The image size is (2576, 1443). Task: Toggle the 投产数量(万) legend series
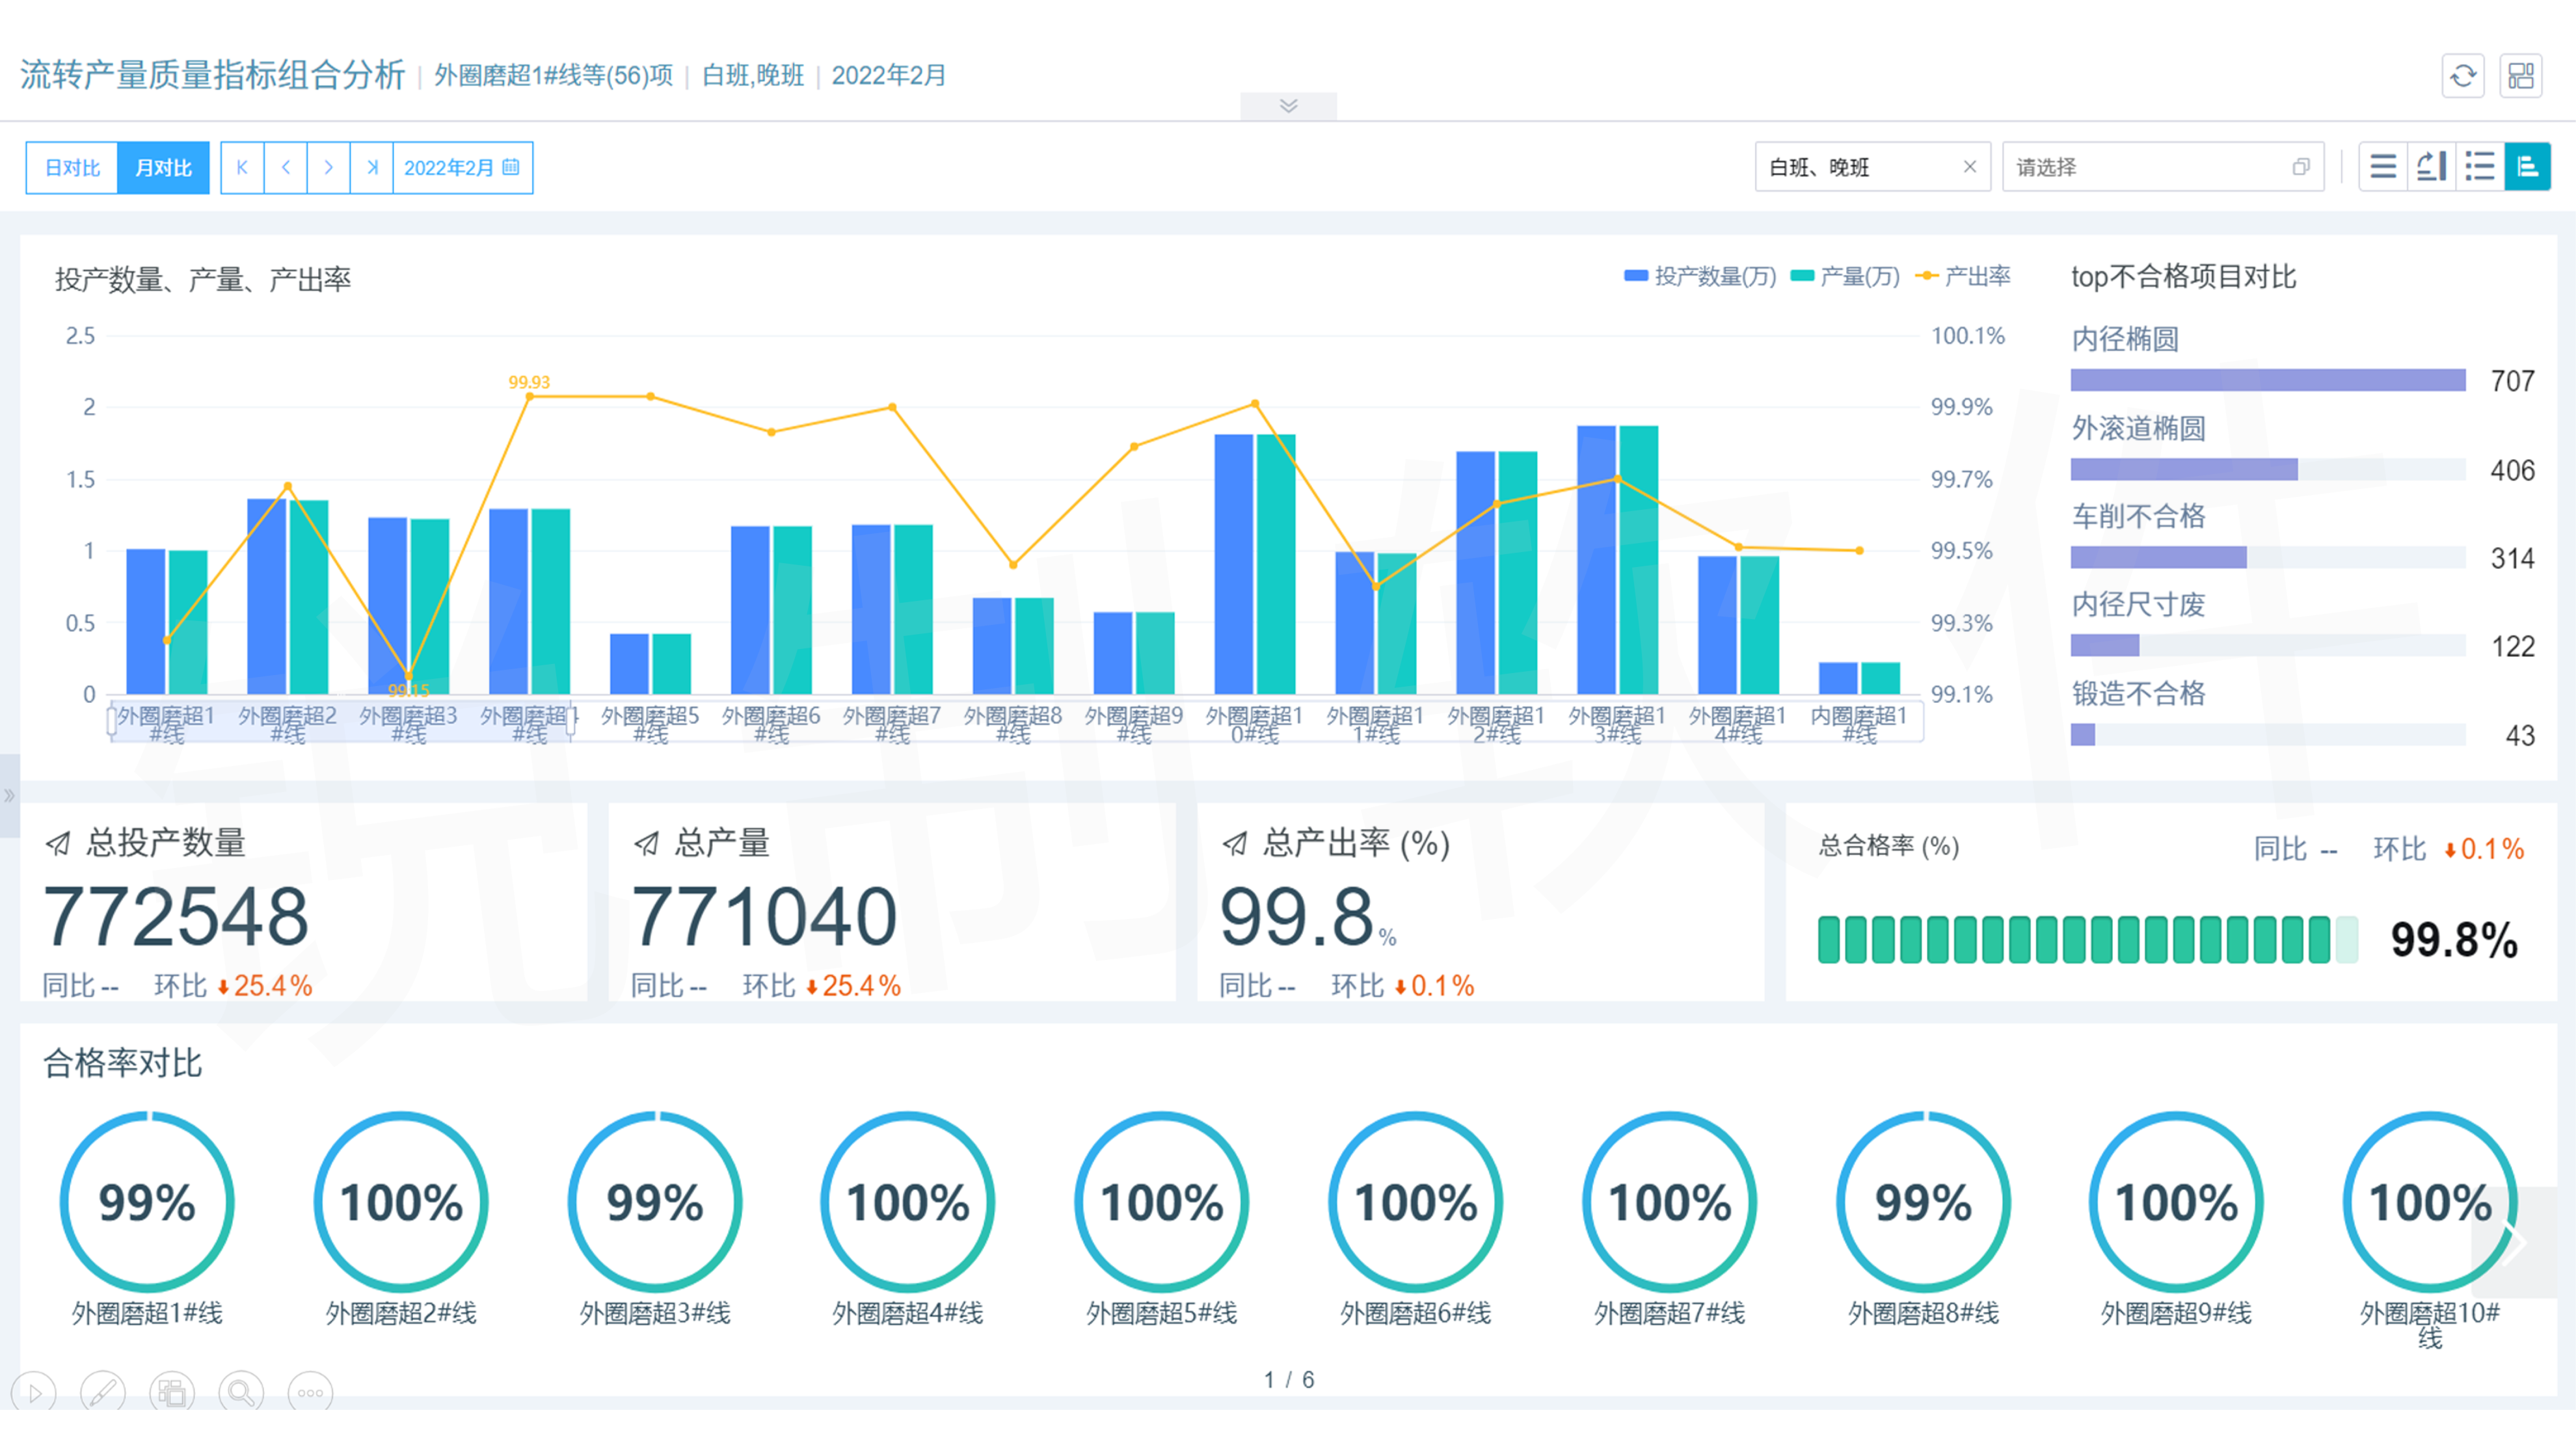click(x=1700, y=277)
